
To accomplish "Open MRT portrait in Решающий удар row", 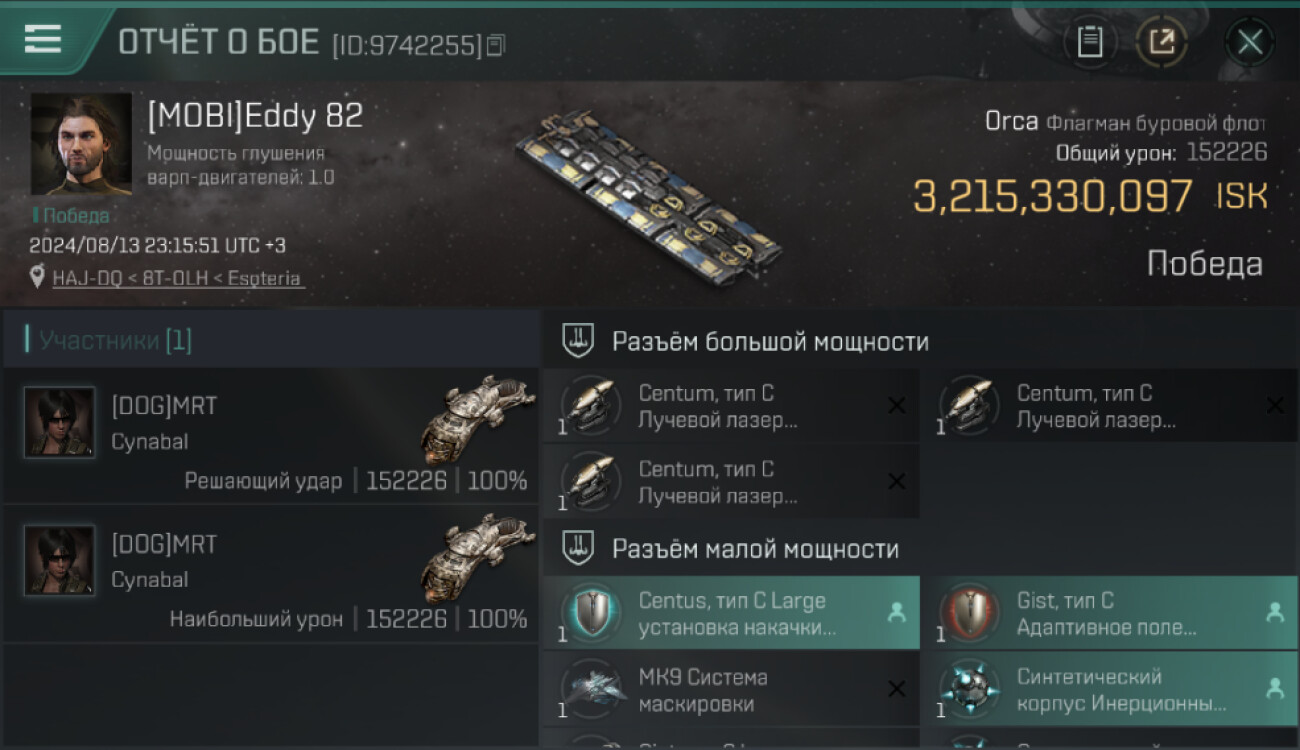I will (60, 422).
